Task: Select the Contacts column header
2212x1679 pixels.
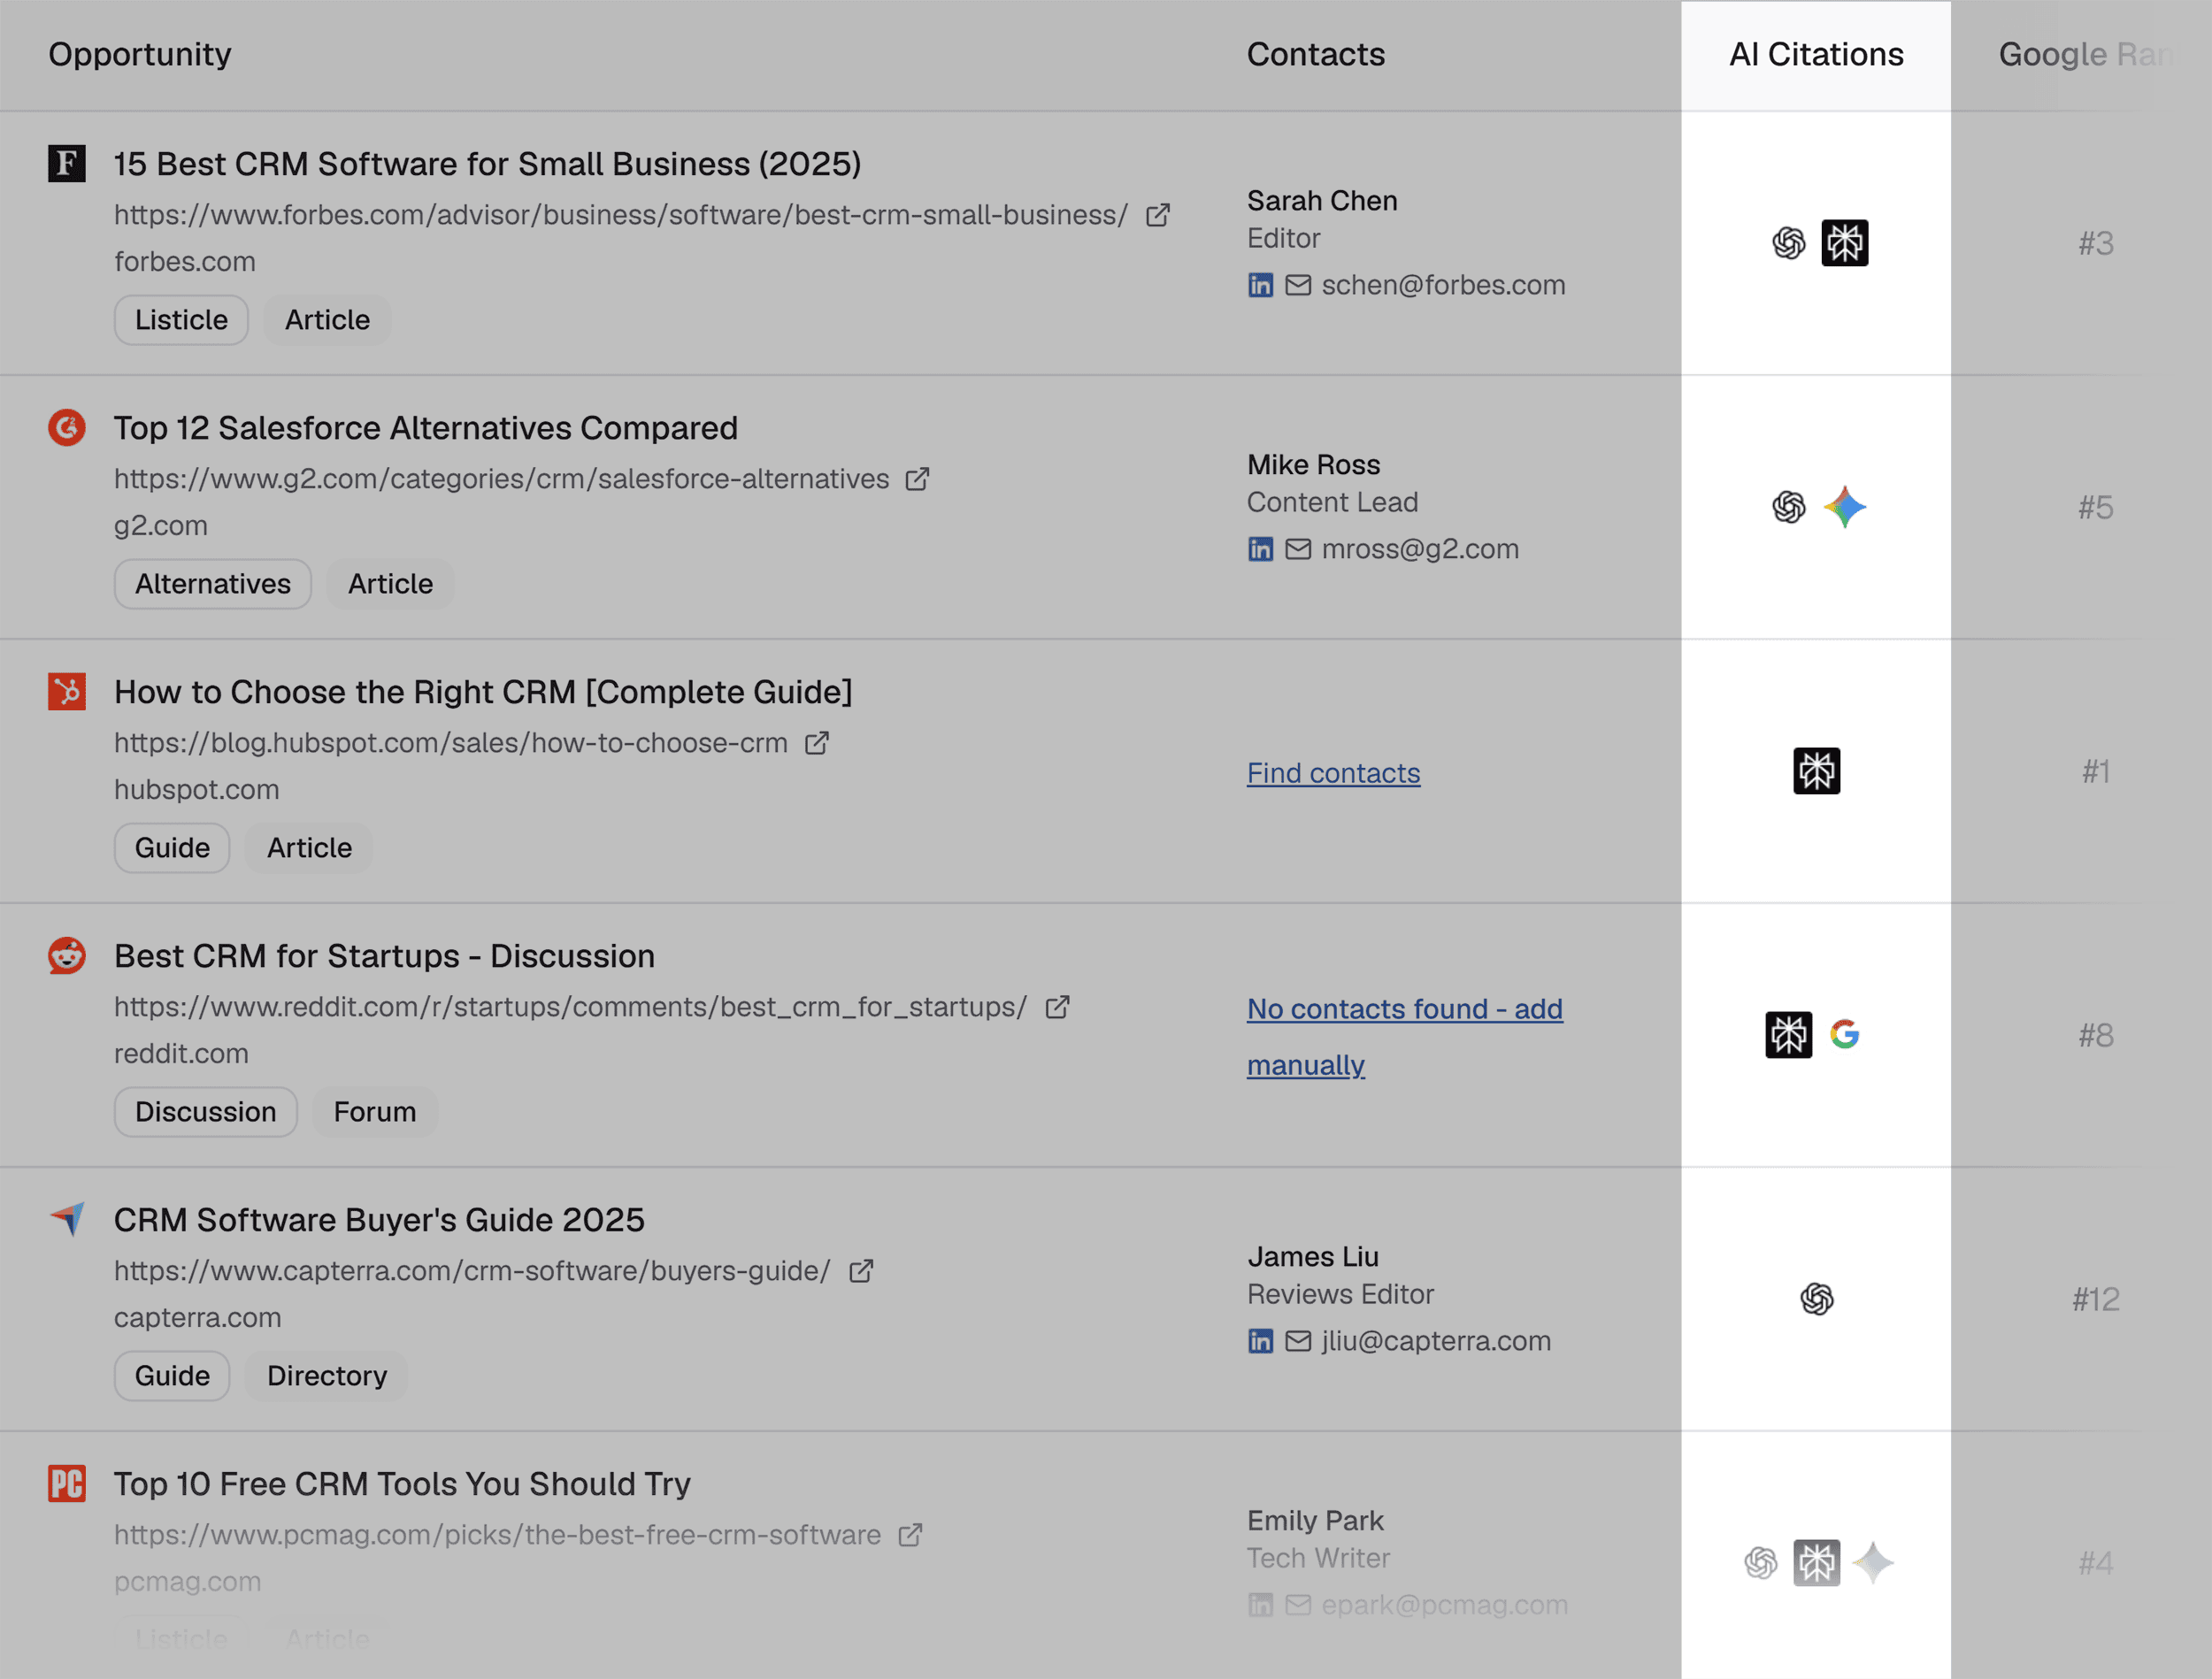Action: [1316, 54]
